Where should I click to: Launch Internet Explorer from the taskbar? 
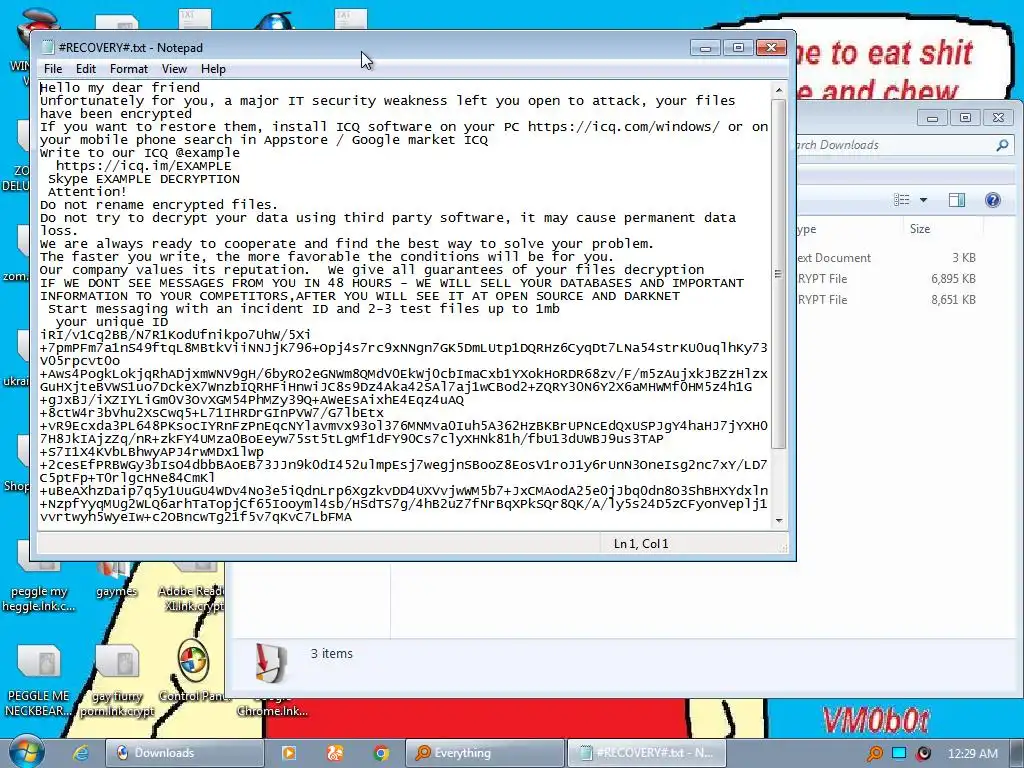(x=80, y=753)
